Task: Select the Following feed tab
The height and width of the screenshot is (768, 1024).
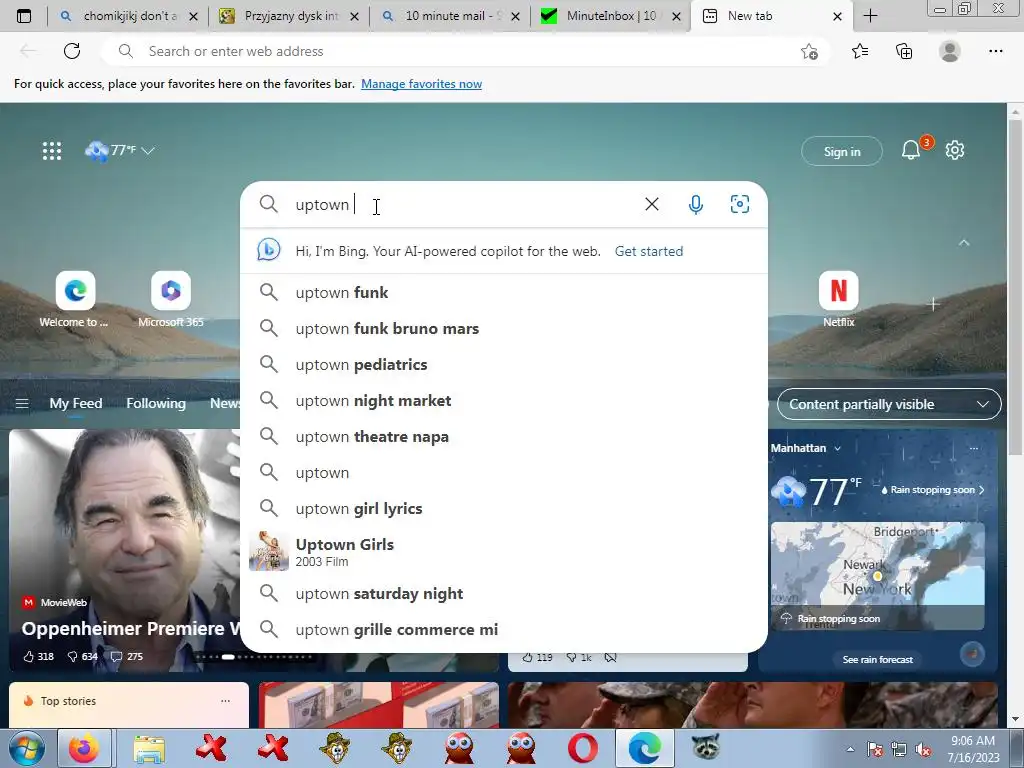Action: 155,404
